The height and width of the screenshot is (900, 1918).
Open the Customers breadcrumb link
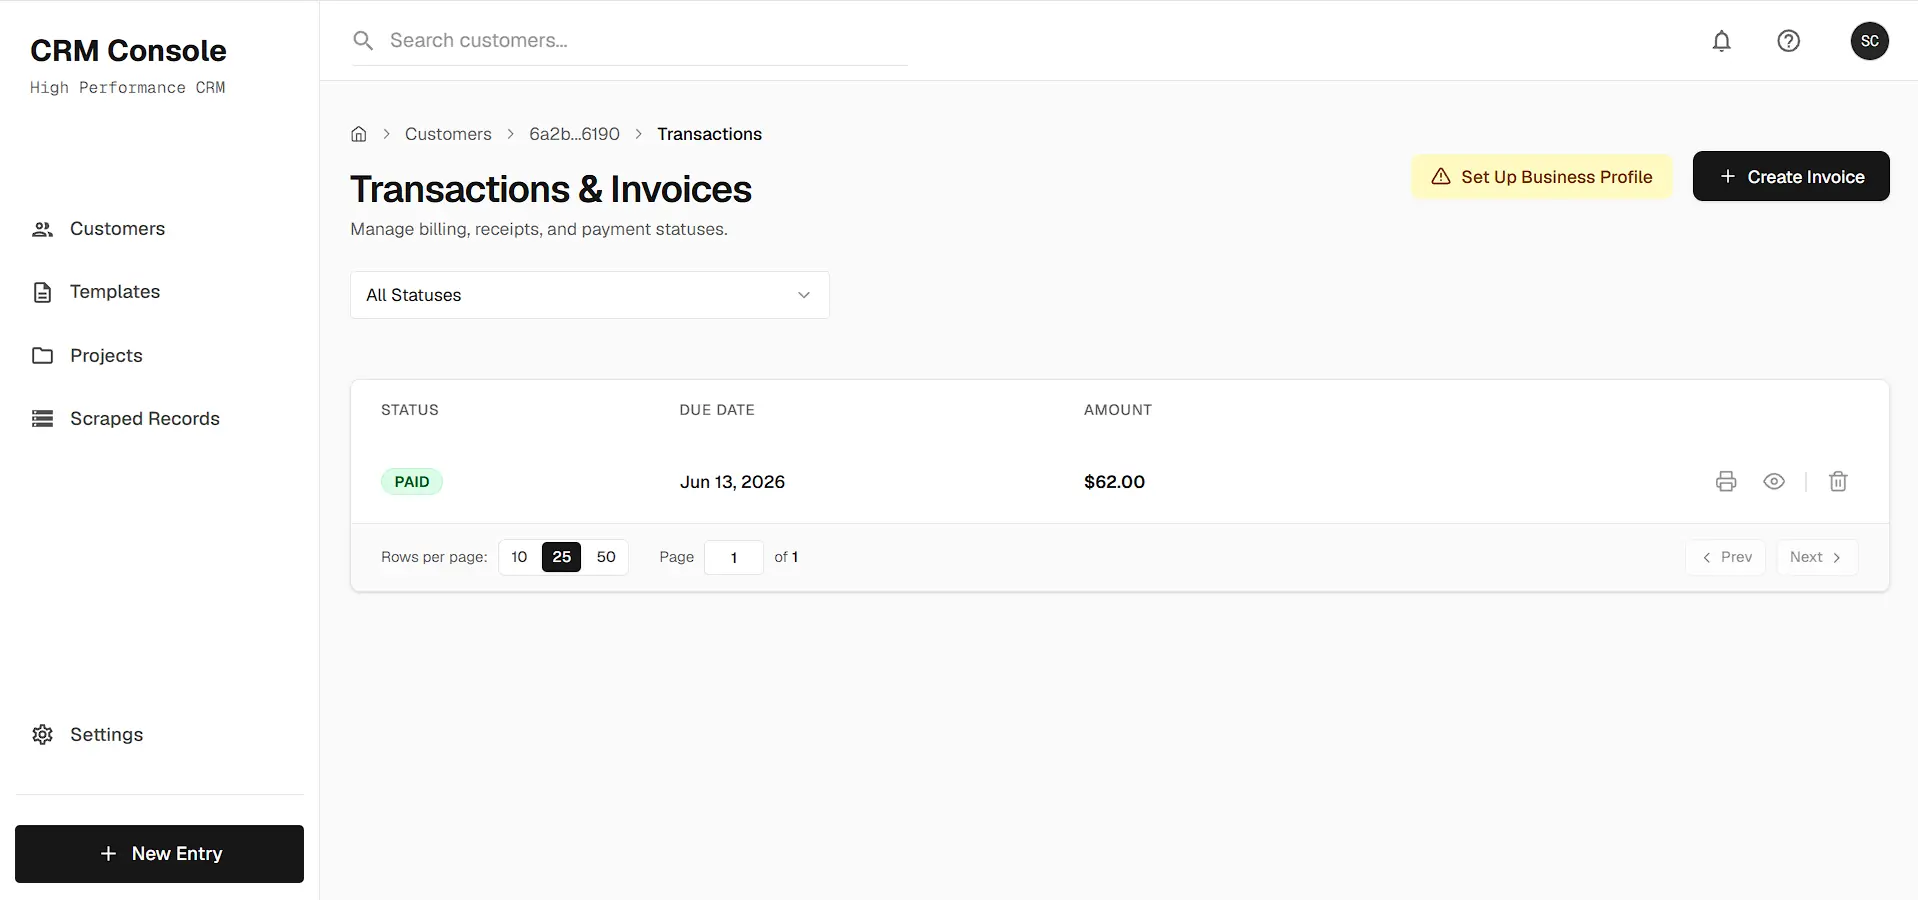448,134
